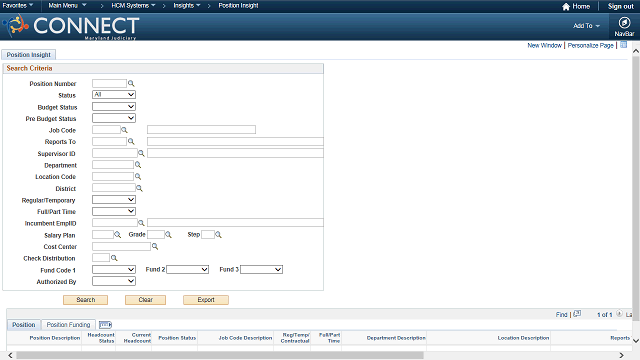Click the horizontal scrollbar thumb

[x=220, y=356]
